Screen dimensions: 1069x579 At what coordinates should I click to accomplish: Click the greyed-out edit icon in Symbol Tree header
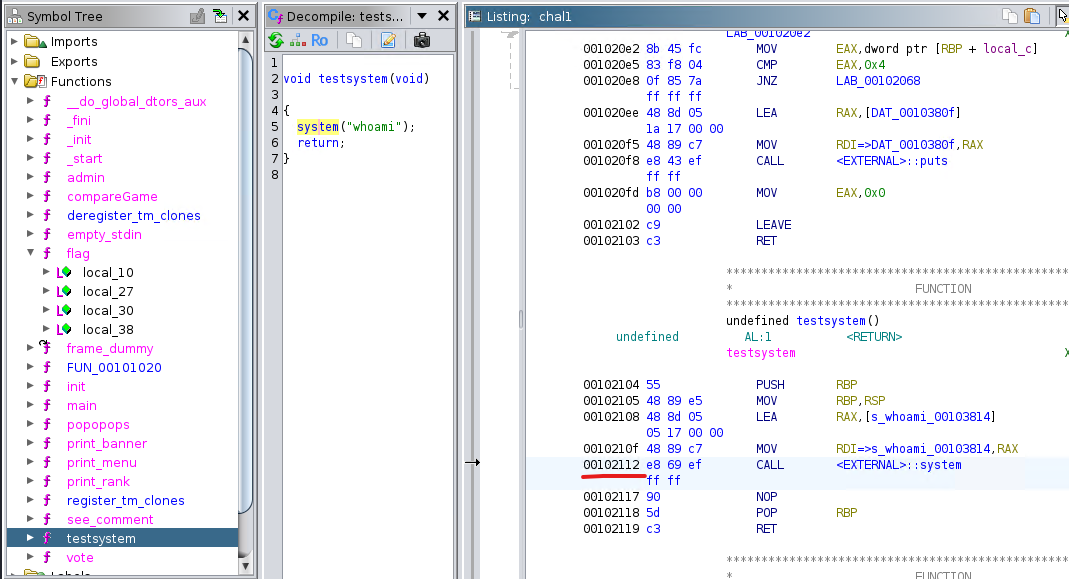tap(197, 16)
